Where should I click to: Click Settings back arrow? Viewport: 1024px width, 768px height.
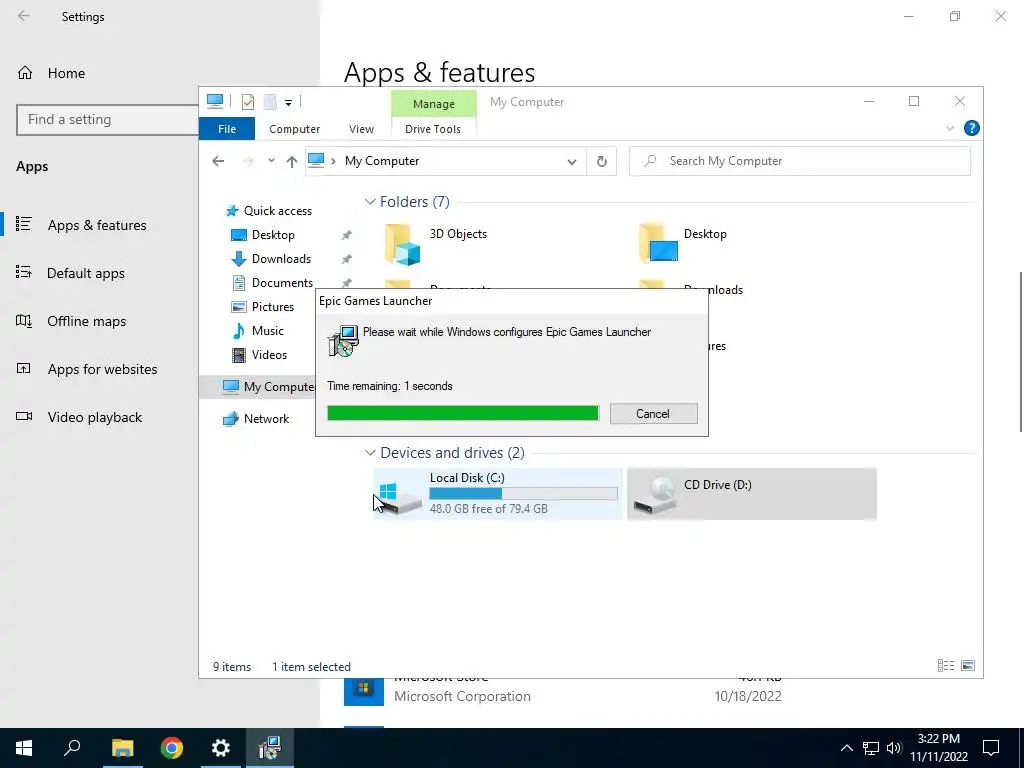pos(24,16)
